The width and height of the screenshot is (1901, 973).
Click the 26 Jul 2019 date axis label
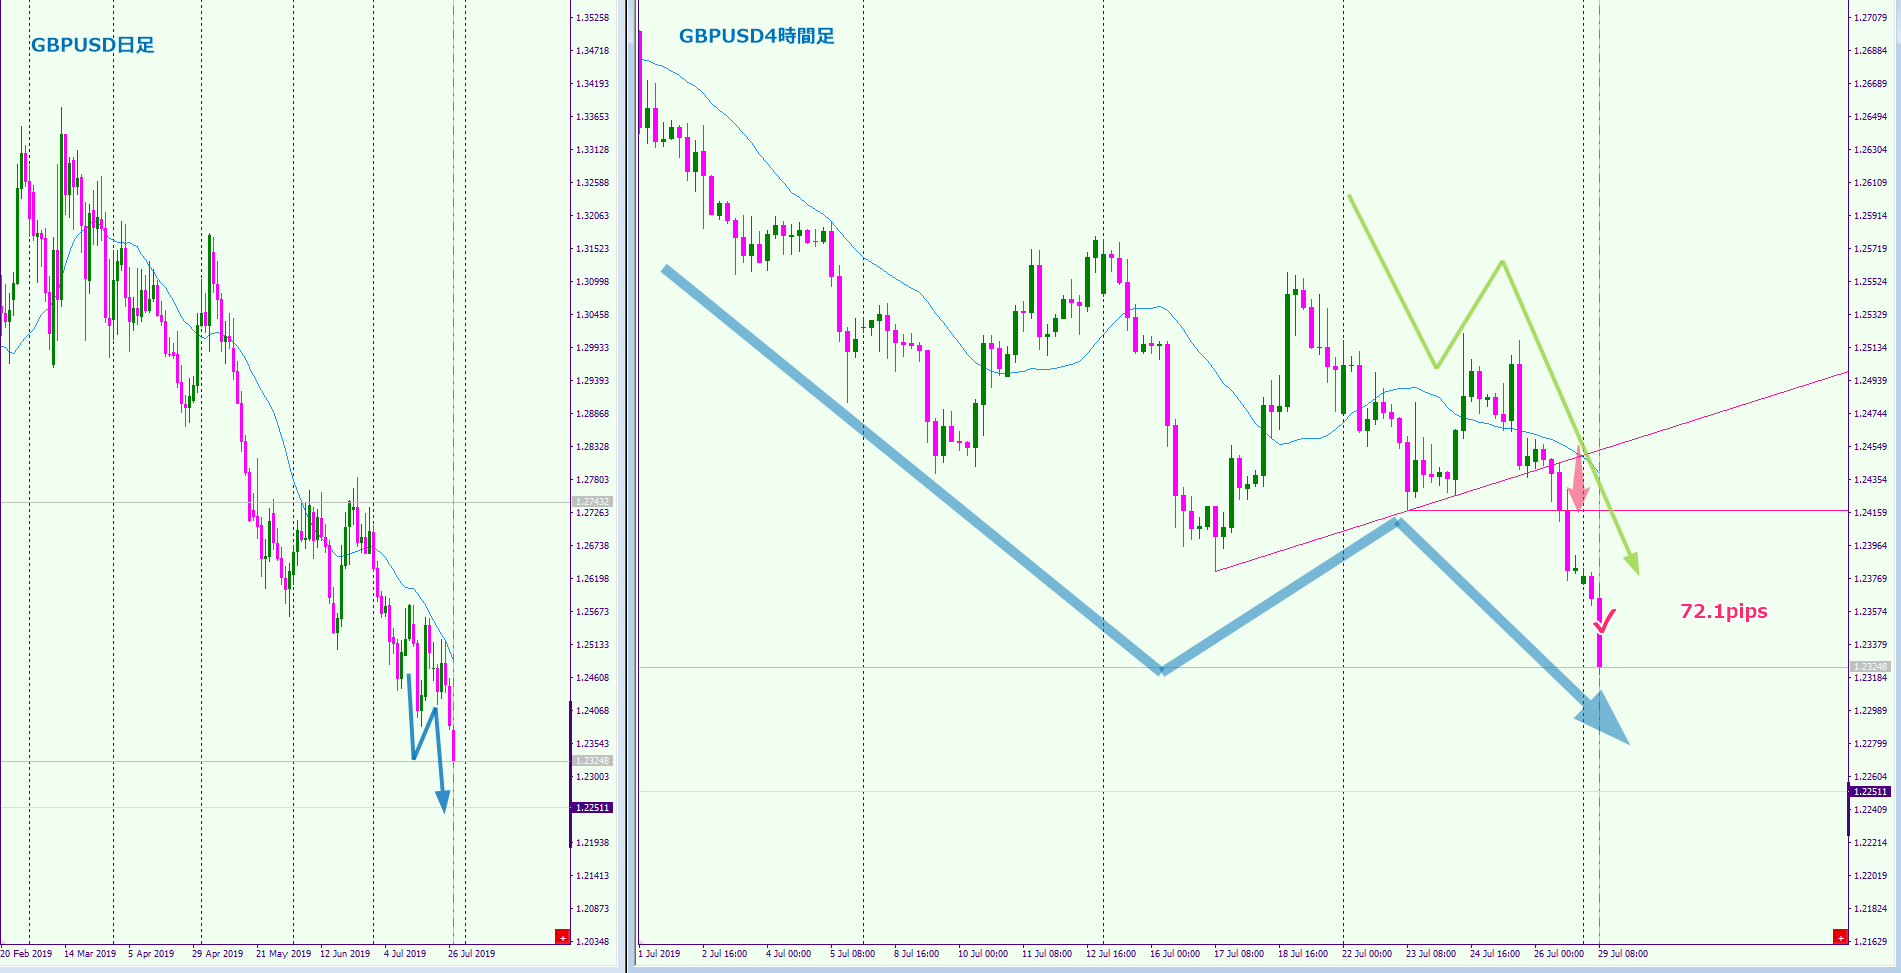tap(471, 954)
